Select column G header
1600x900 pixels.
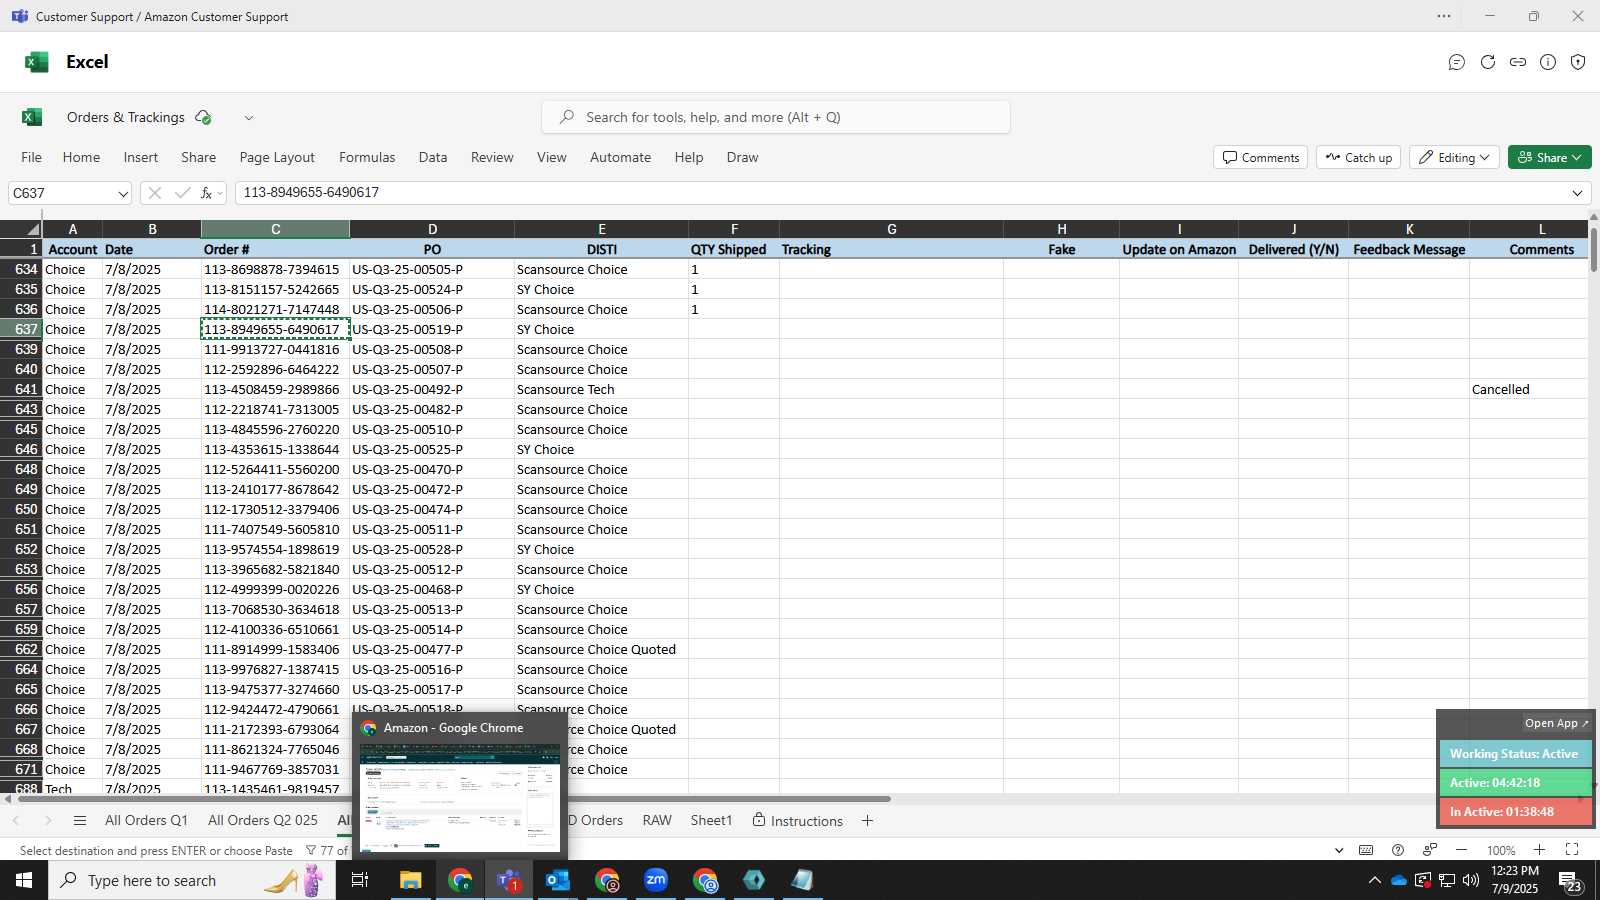(891, 229)
